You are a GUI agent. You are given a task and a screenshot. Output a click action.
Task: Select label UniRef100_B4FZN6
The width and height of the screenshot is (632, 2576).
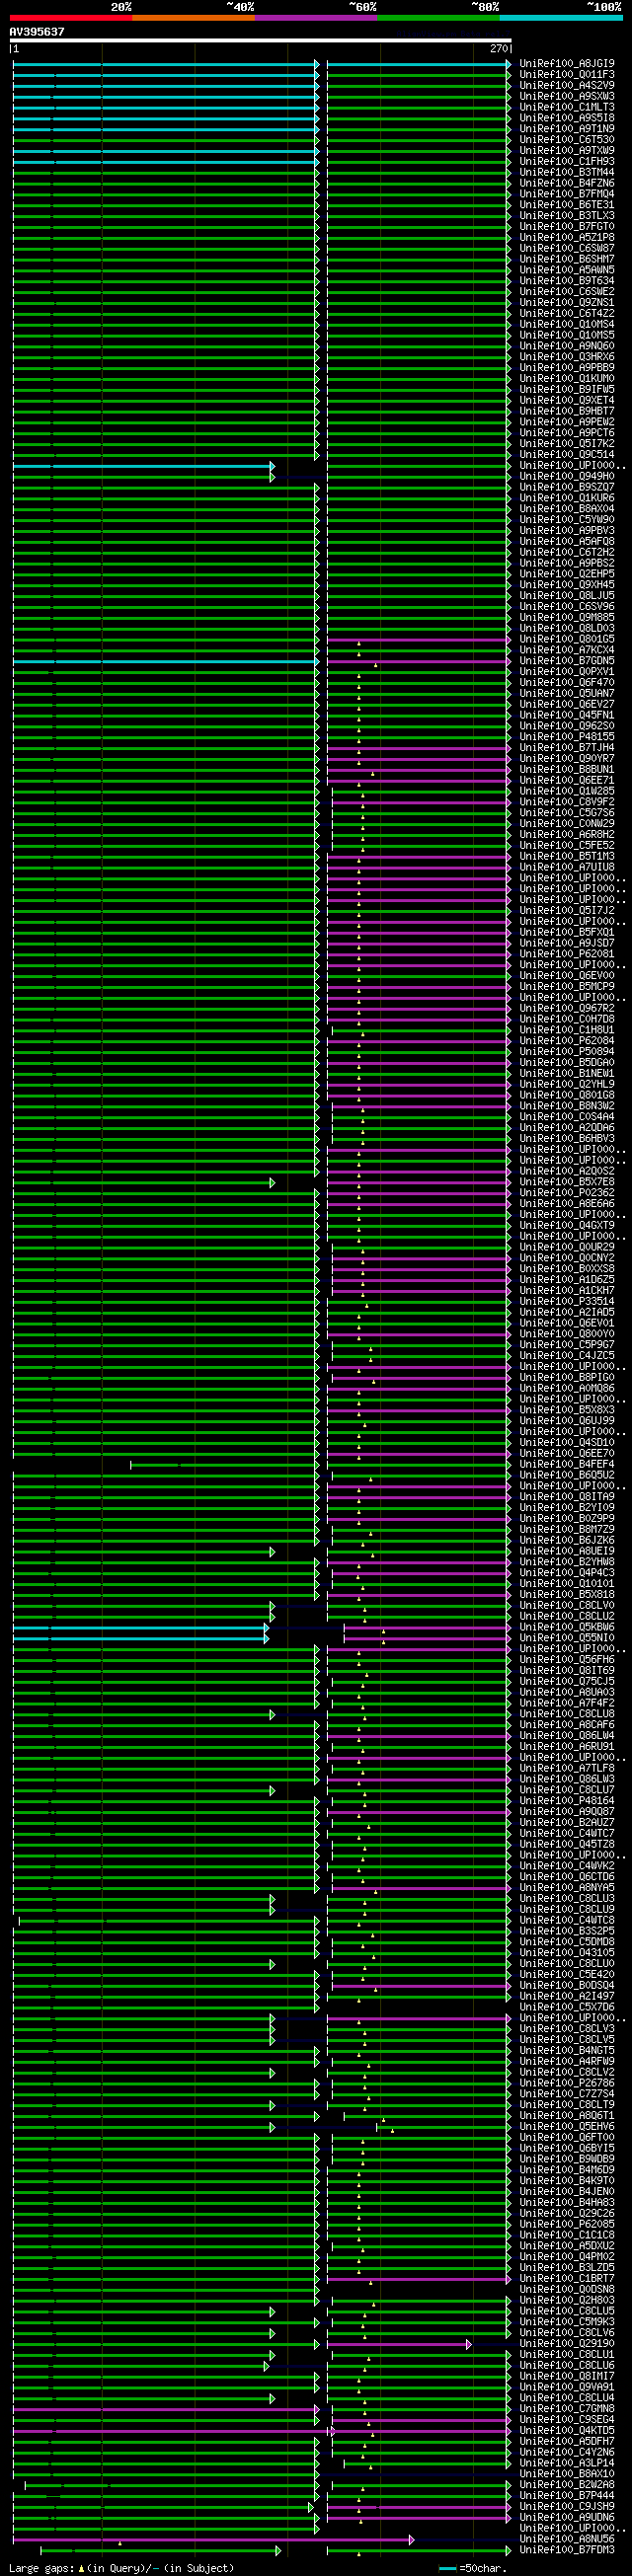567,183
